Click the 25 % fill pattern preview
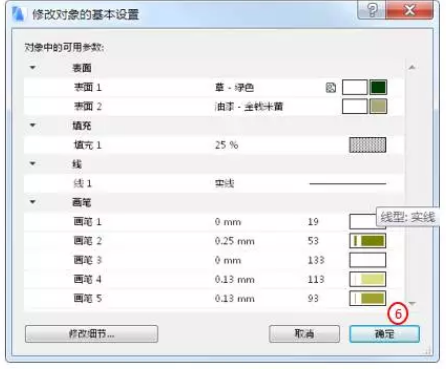Screen dimensions: 446x371 click(368, 145)
